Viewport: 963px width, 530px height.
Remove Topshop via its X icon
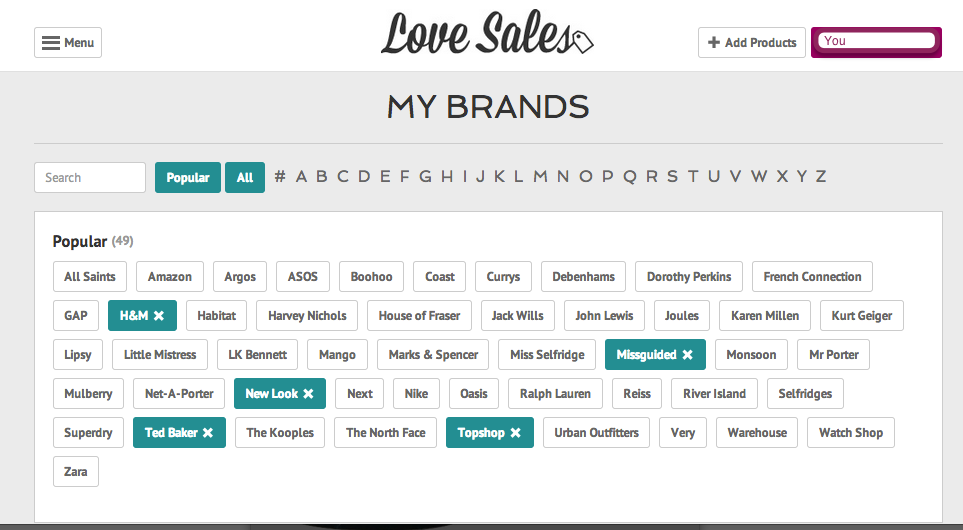coord(516,433)
